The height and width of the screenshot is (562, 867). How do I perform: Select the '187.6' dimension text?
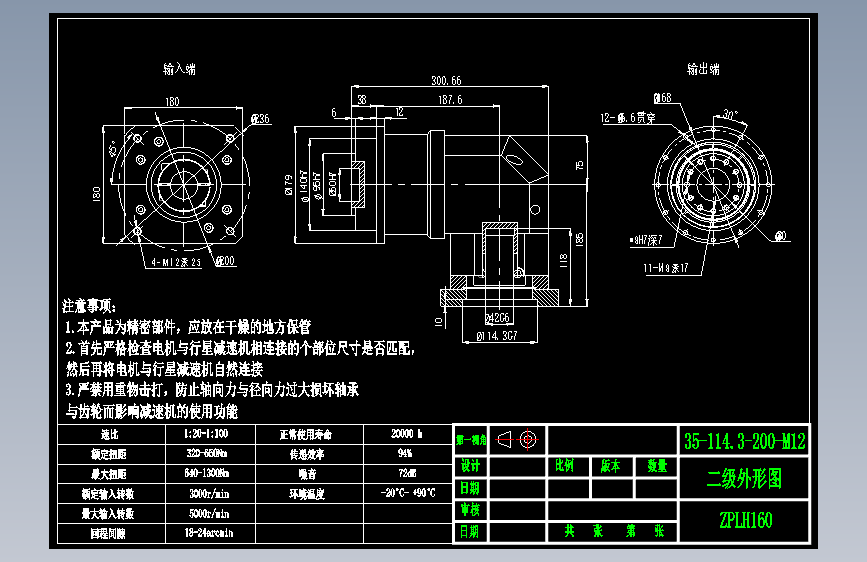pyautogui.click(x=451, y=100)
